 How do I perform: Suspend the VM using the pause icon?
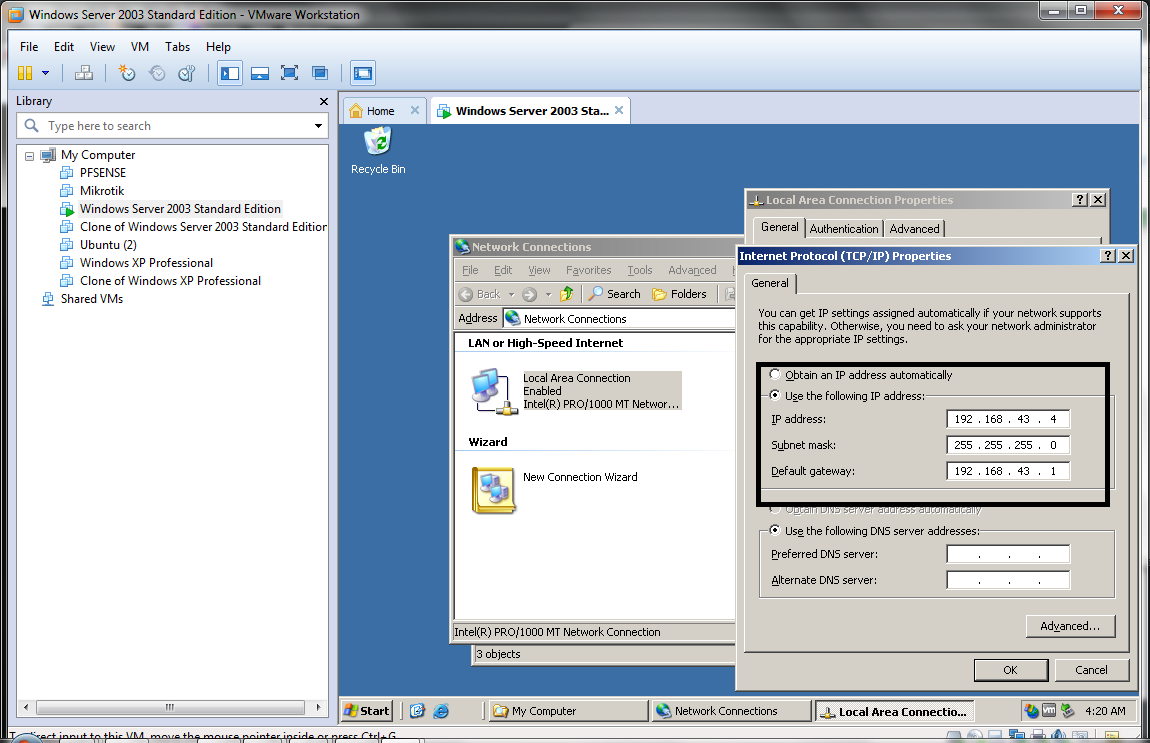pos(26,72)
